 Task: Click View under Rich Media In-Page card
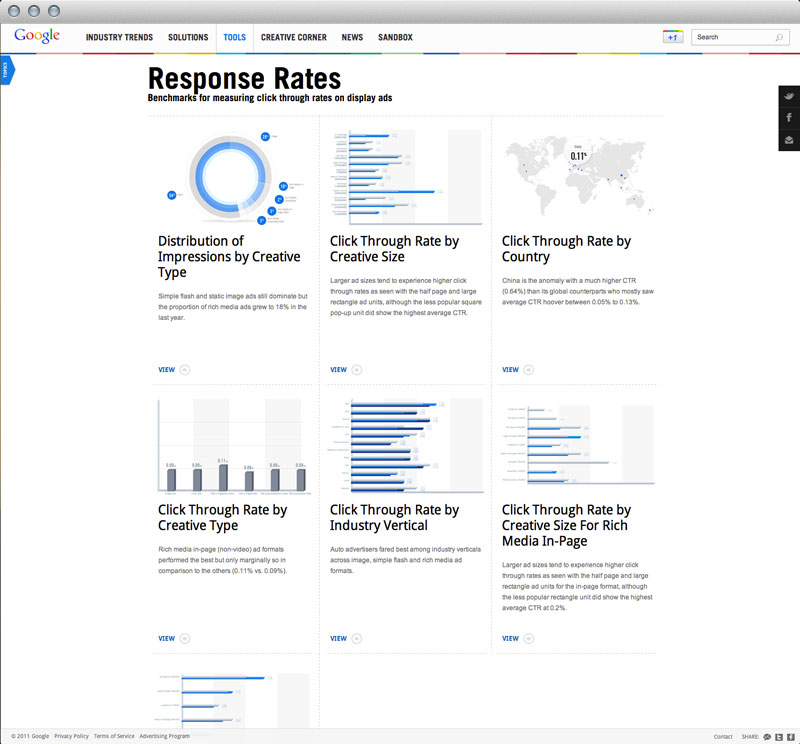[x=511, y=639]
